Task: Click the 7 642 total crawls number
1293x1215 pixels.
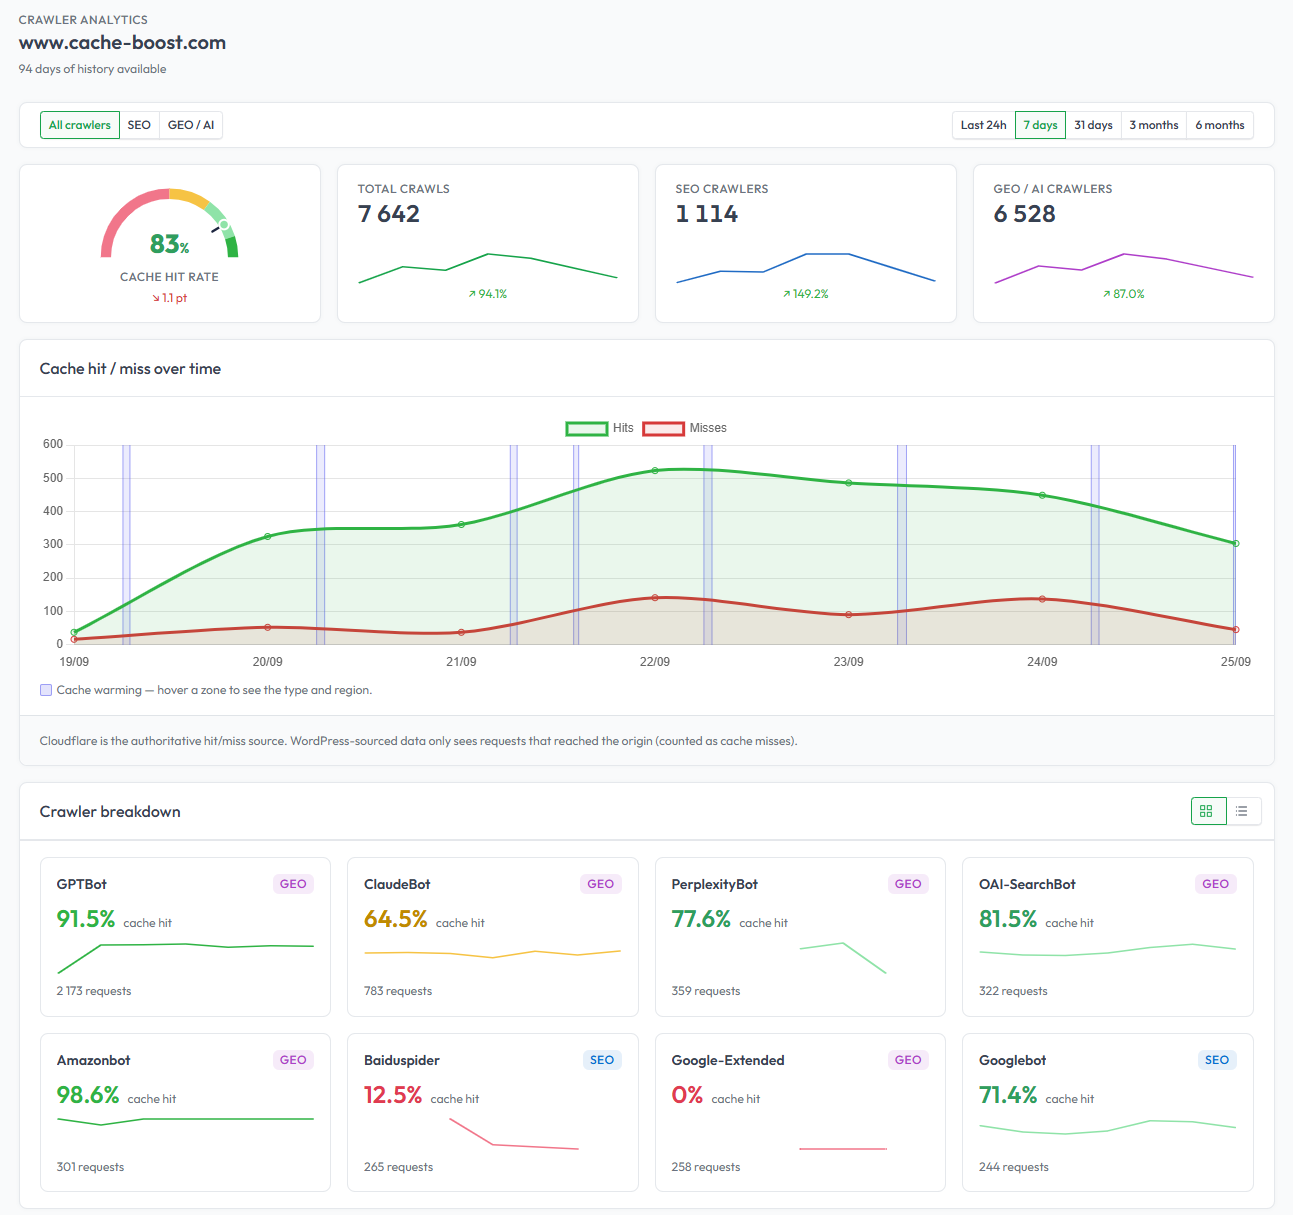Action: point(389,214)
